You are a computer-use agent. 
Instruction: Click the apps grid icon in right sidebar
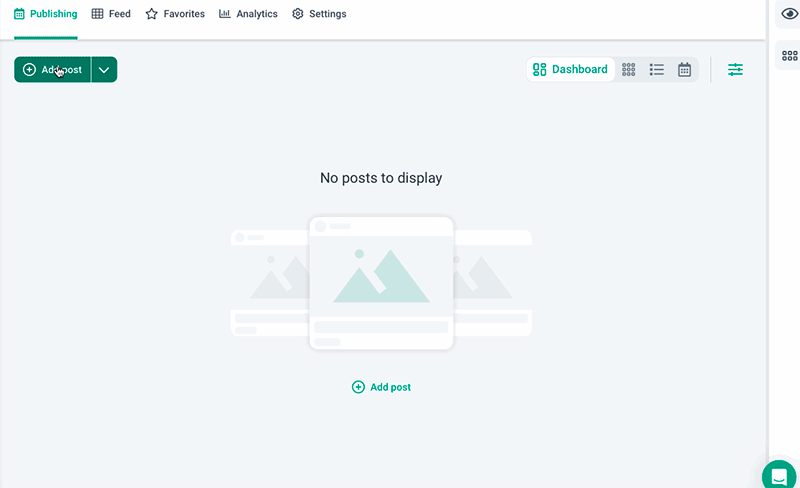pos(789,56)
